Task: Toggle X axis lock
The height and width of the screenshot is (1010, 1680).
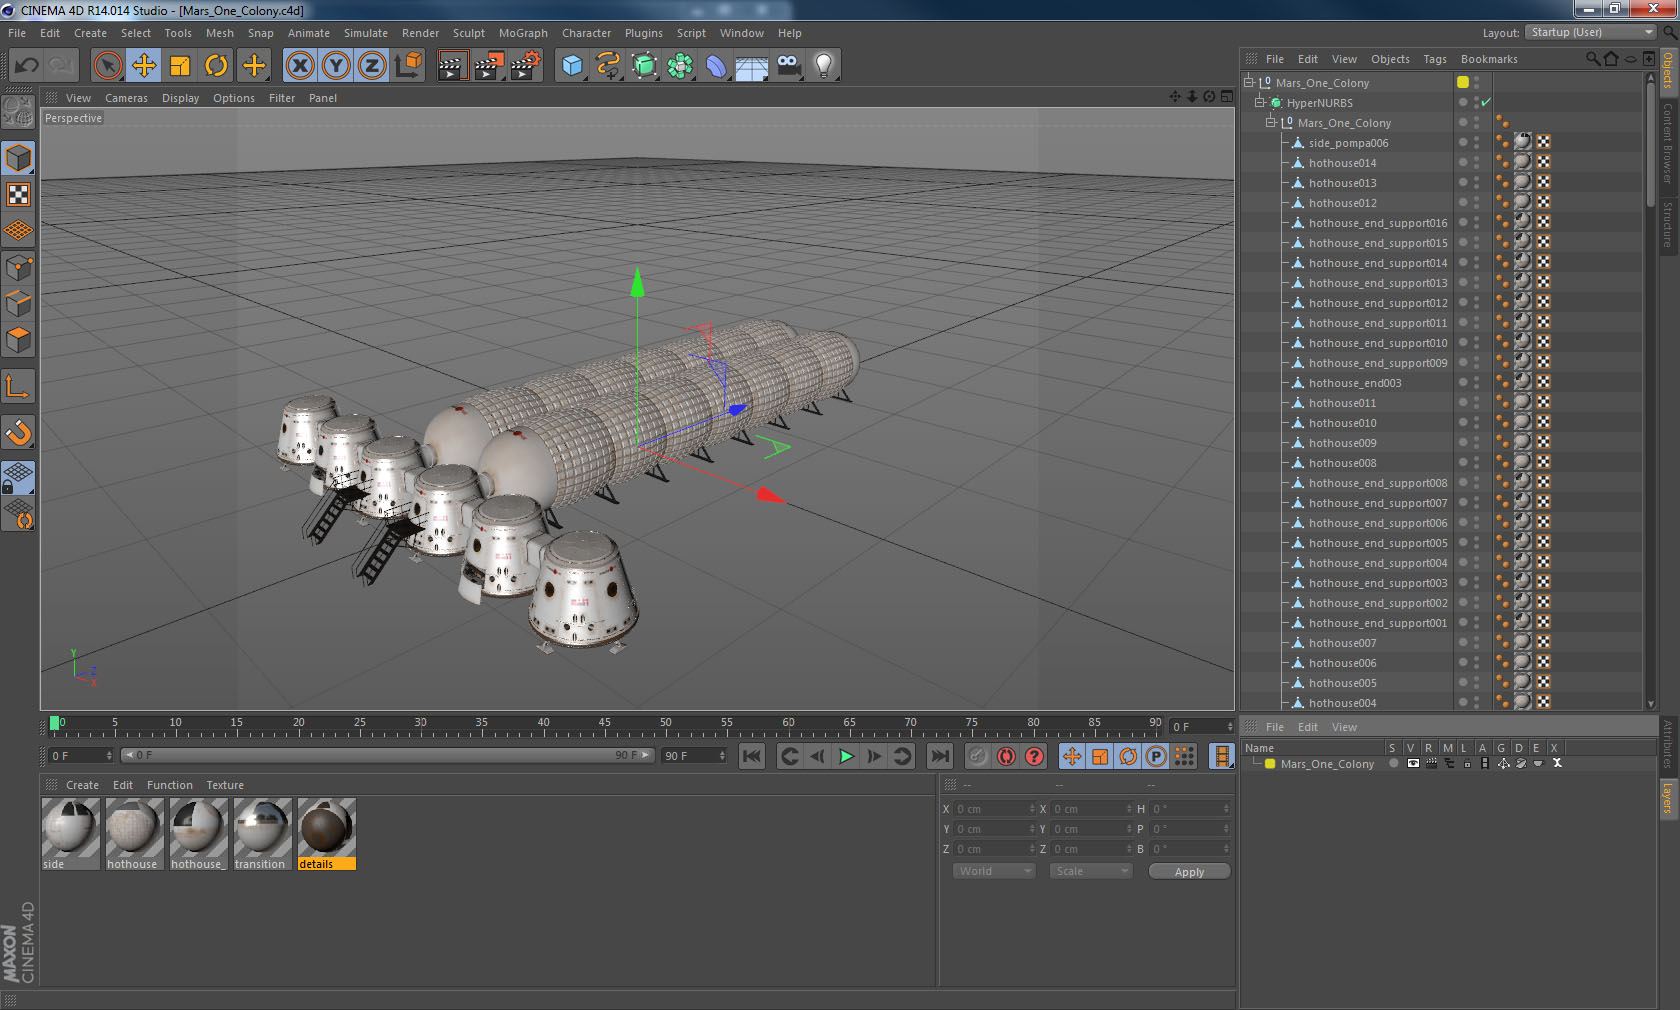Action: [x=299, y=66]
